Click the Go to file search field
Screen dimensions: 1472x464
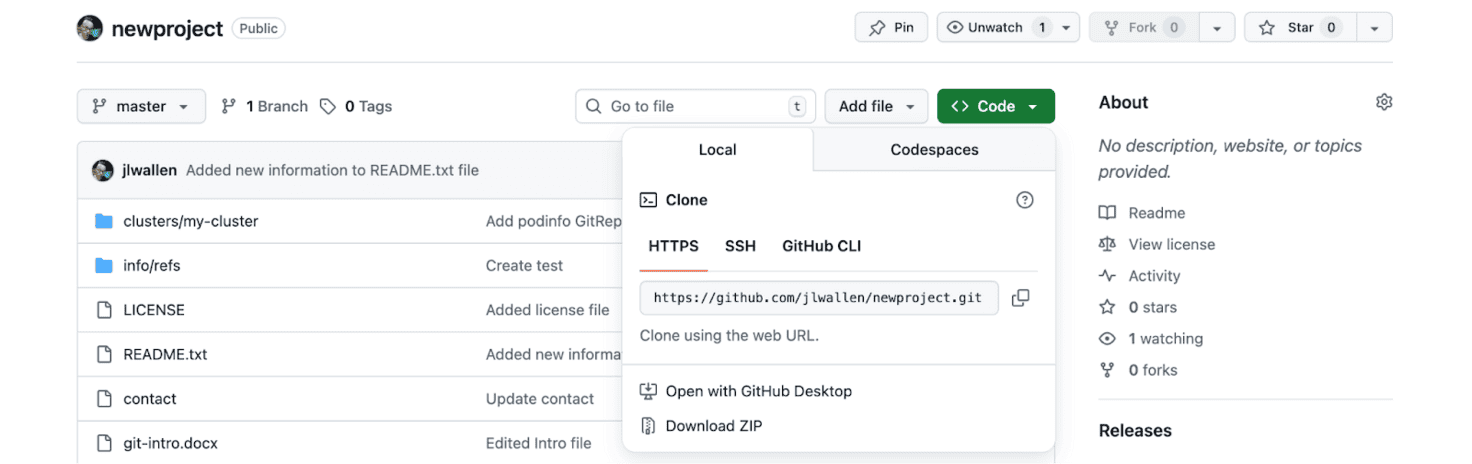tap(695, 106)
